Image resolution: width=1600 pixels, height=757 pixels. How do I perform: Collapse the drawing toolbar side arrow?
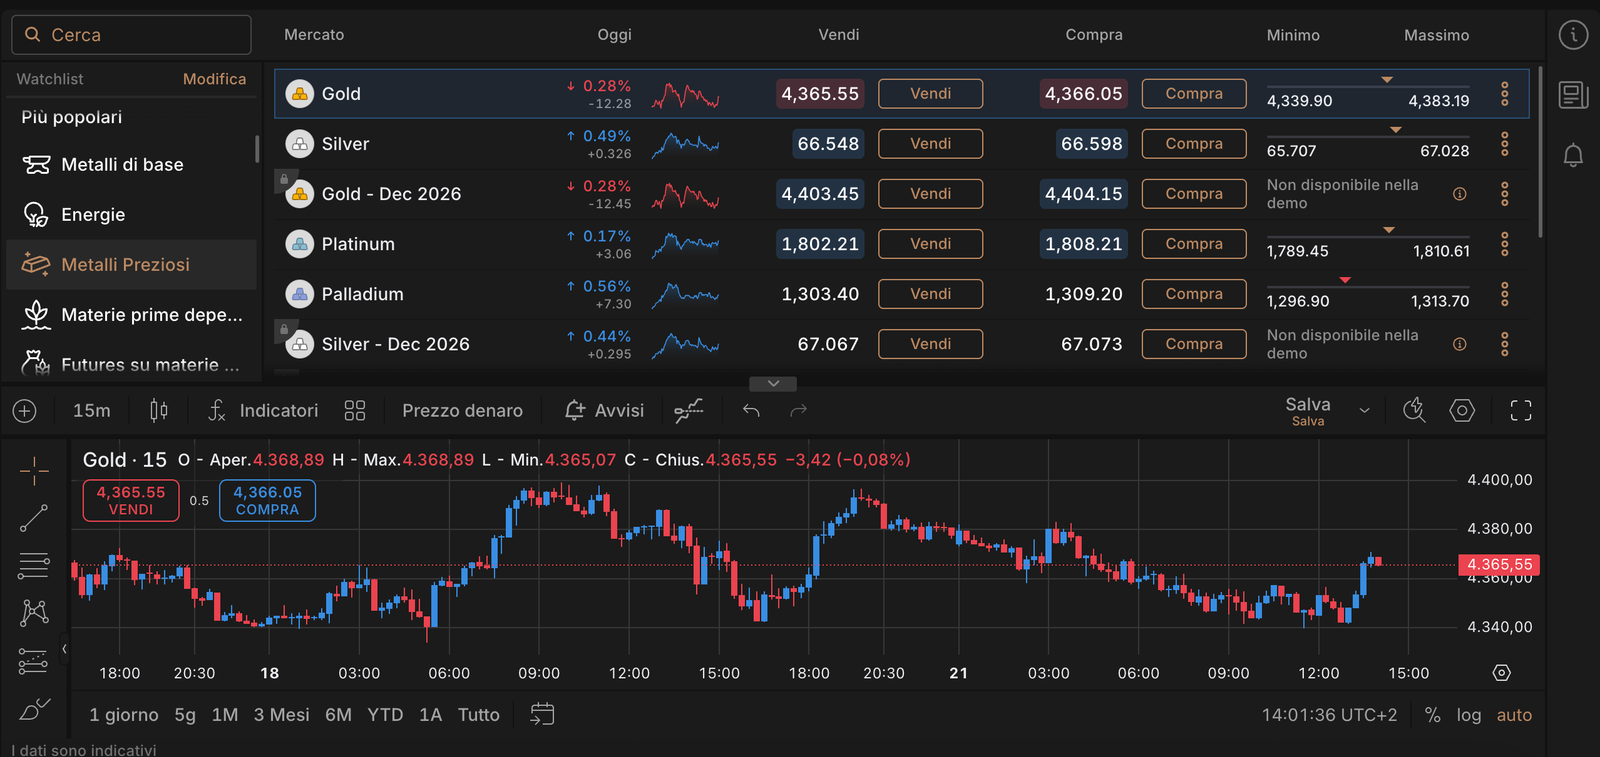(64, 649)
